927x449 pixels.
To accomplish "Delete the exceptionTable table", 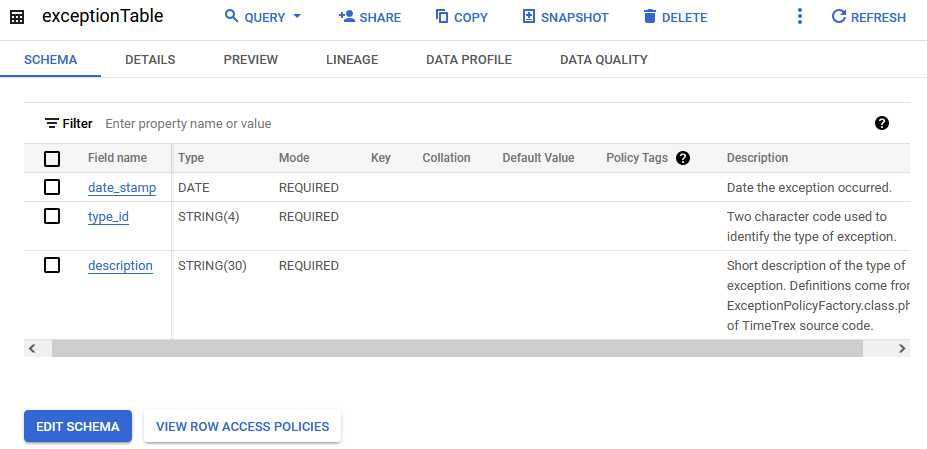I will tap(674, 17).
